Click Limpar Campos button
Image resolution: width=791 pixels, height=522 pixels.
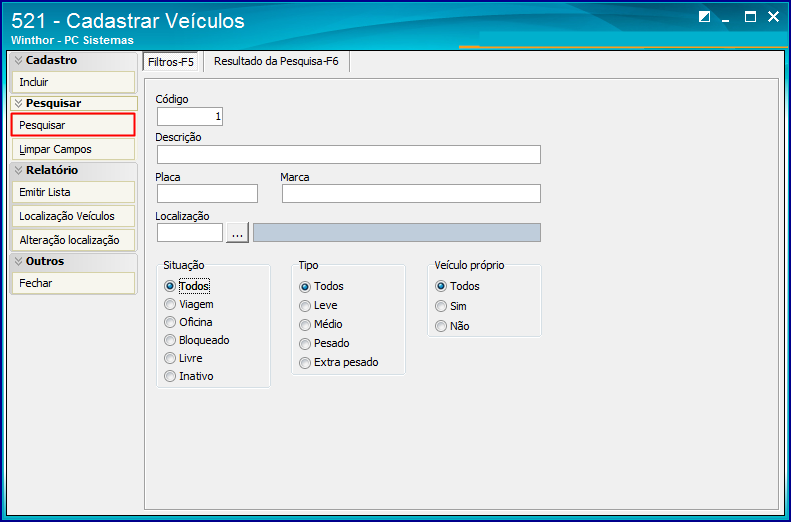coord(73,149)
